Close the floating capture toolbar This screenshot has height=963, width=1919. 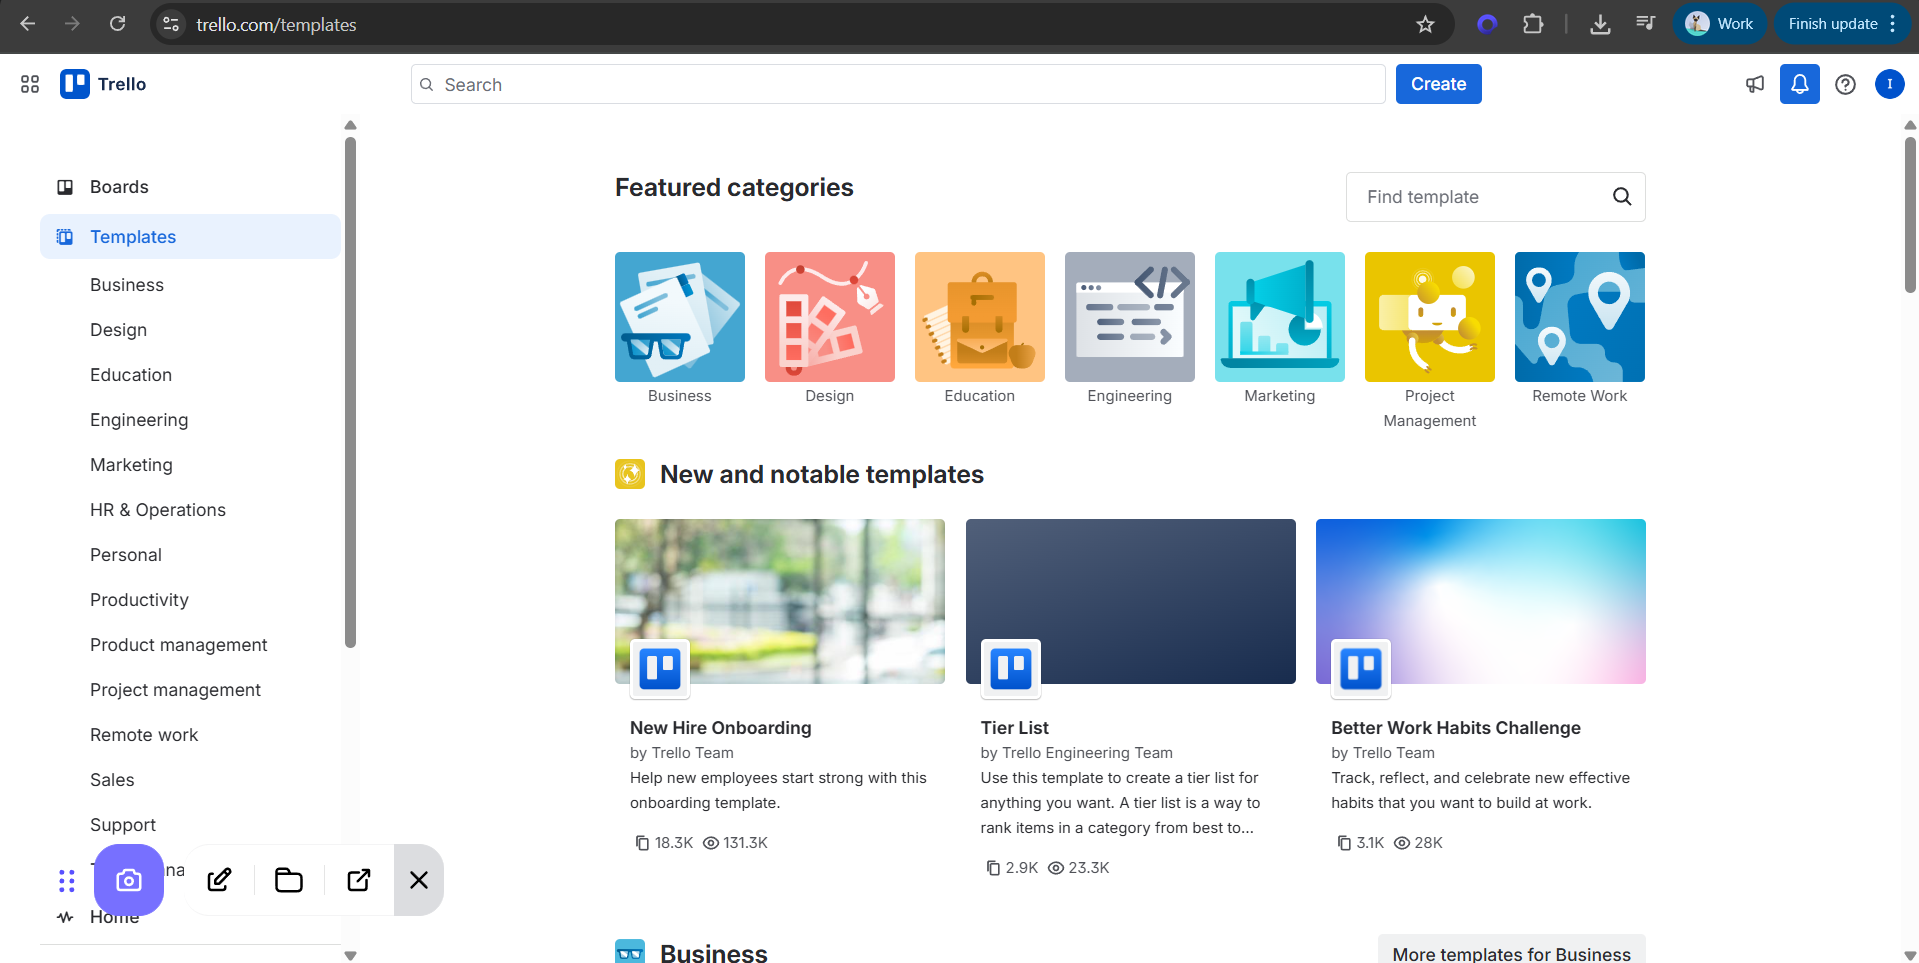coord(419,880)
